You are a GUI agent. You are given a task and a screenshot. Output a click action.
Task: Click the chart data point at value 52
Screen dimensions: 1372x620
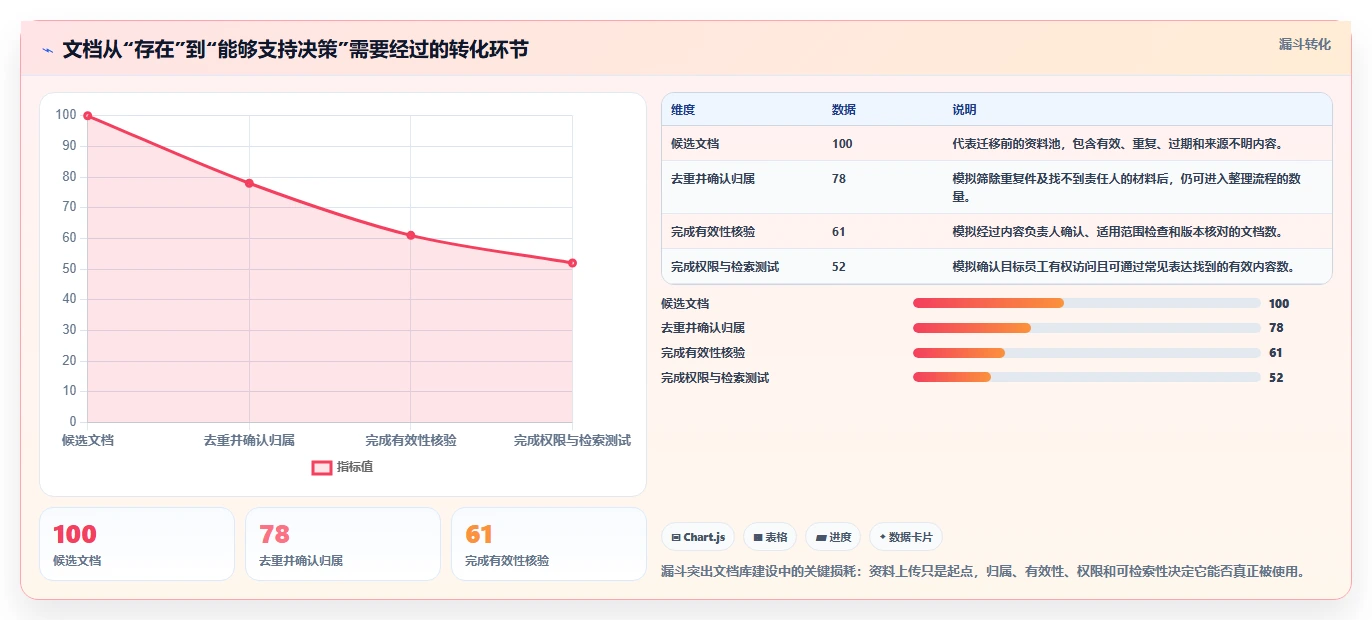pos(572,263)
